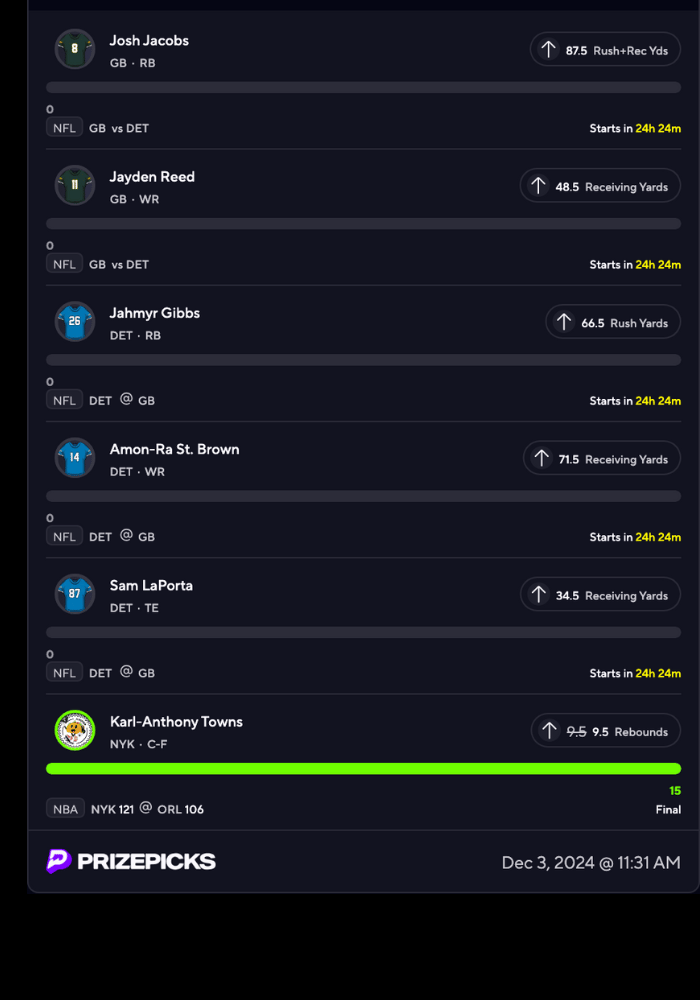Click up arrow on Jahmyr Gibbs pick
Viewport: 700px width, 1000px height.
(x=564, y=322)
